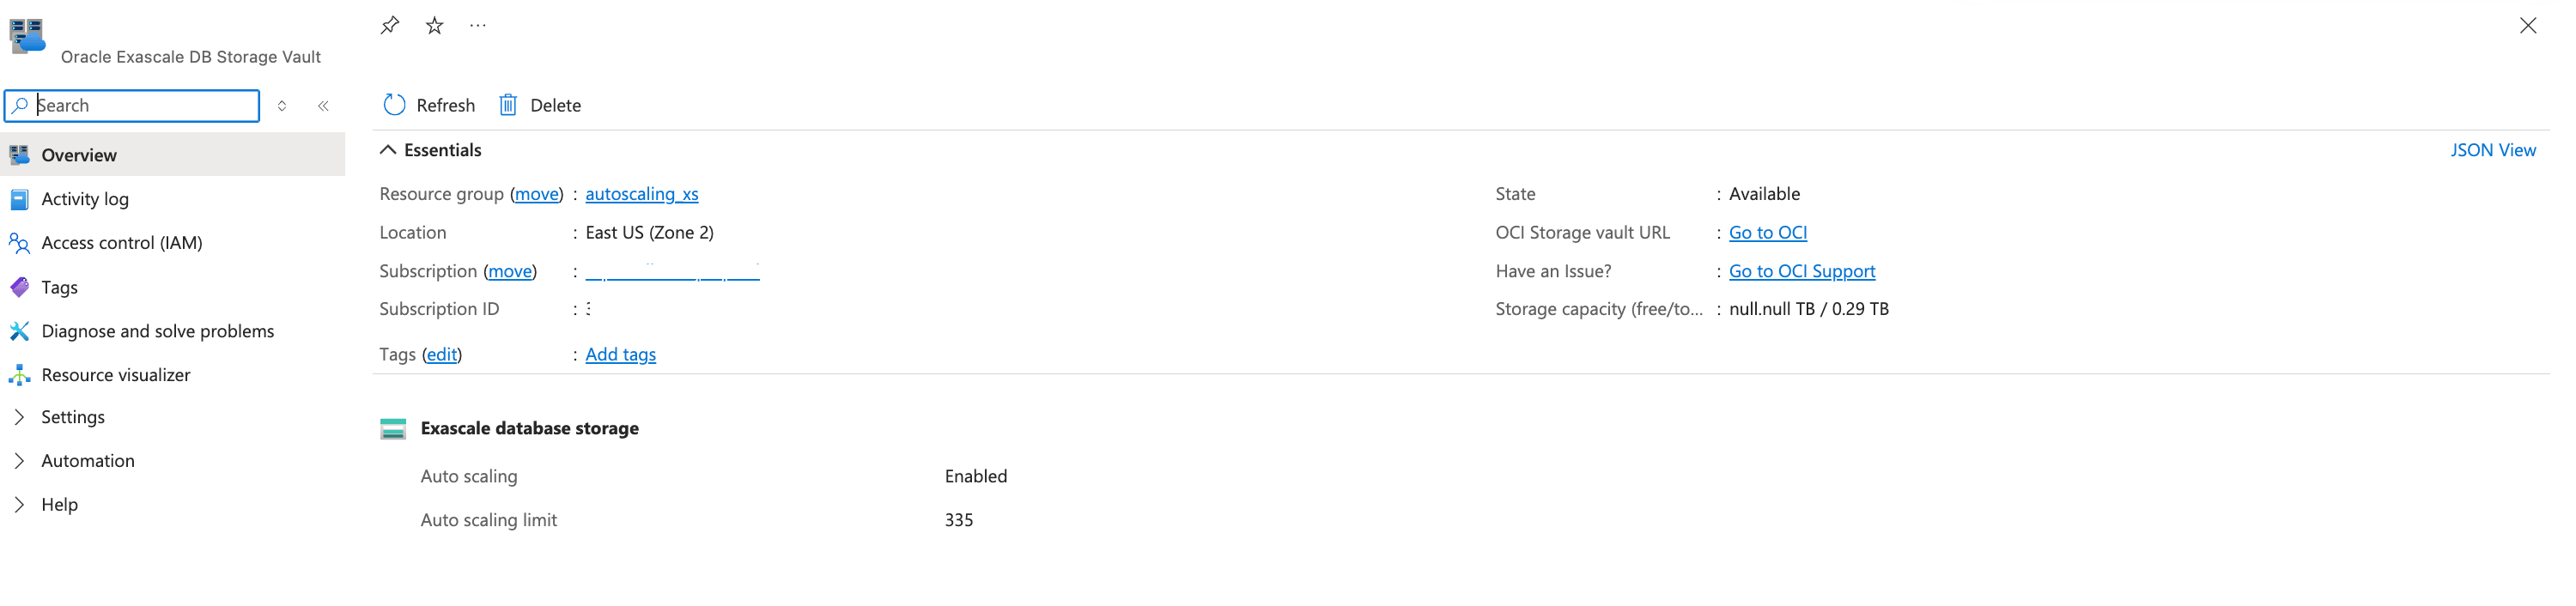Open Diagnose and solve problems

158,330
